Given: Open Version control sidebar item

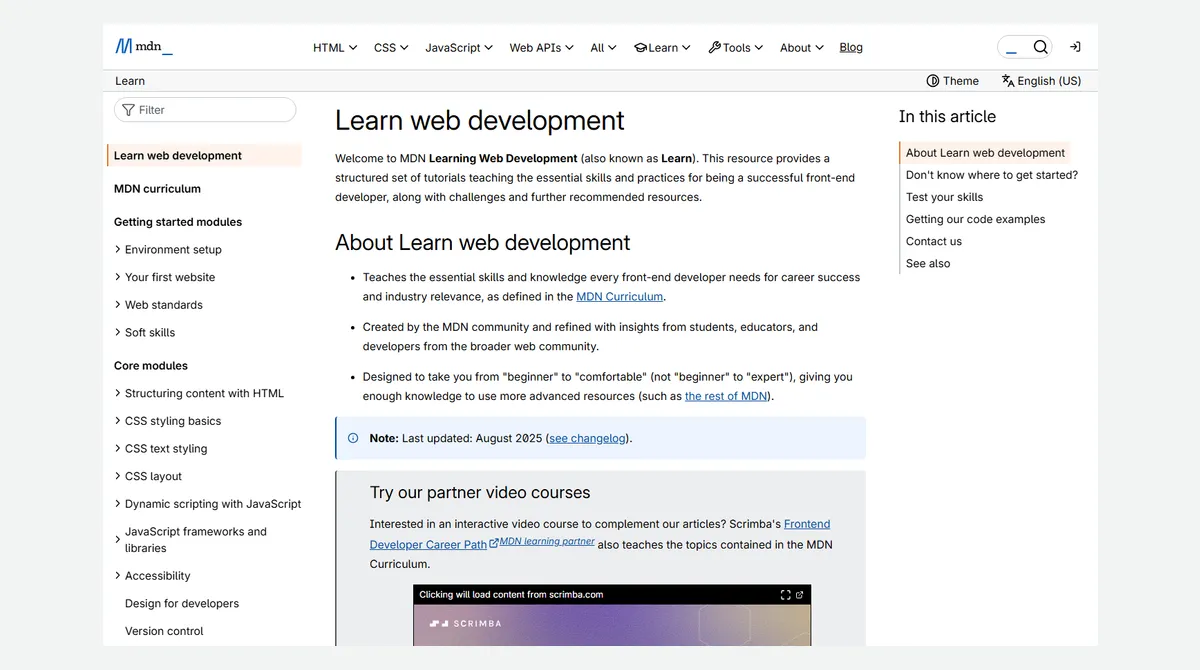Looking at the screenshot, I should coord(164,631).
